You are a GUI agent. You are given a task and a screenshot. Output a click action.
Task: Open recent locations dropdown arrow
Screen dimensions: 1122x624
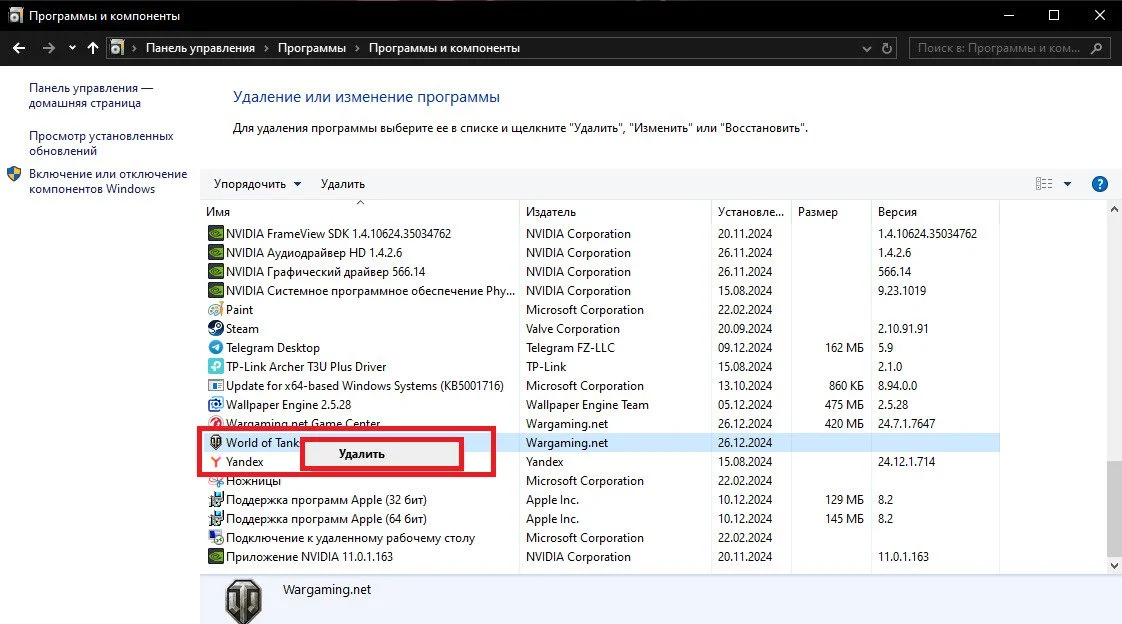72,48
